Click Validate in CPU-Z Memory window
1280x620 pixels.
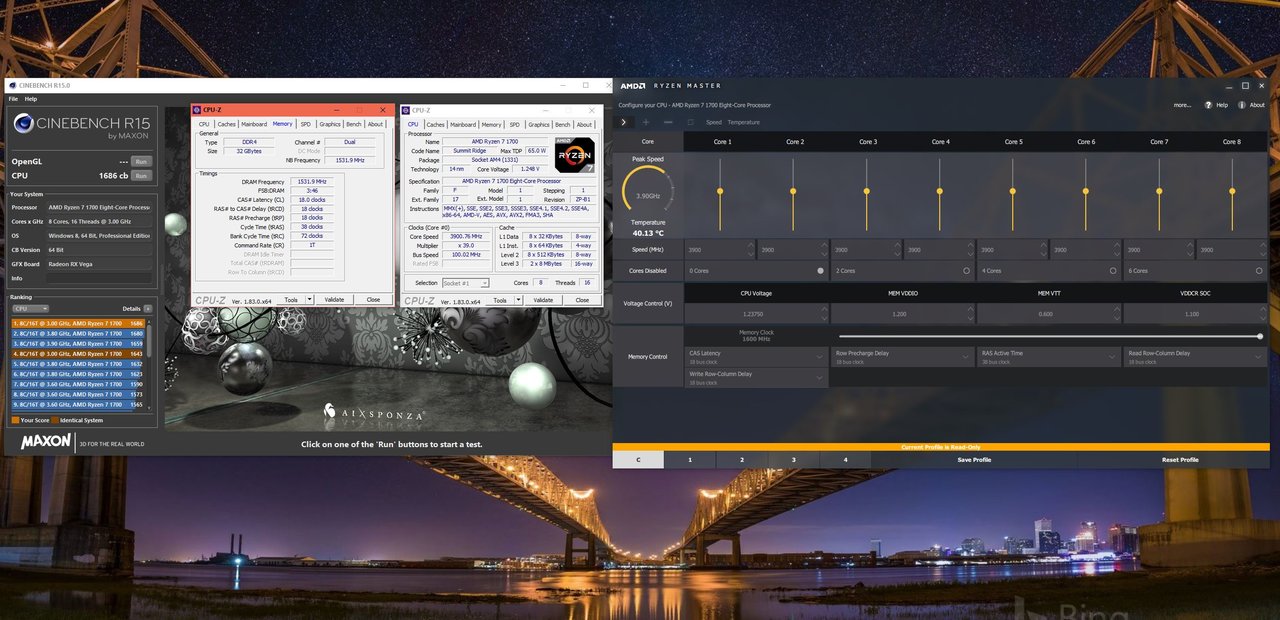pyautogui.click(x=334, y=300)
